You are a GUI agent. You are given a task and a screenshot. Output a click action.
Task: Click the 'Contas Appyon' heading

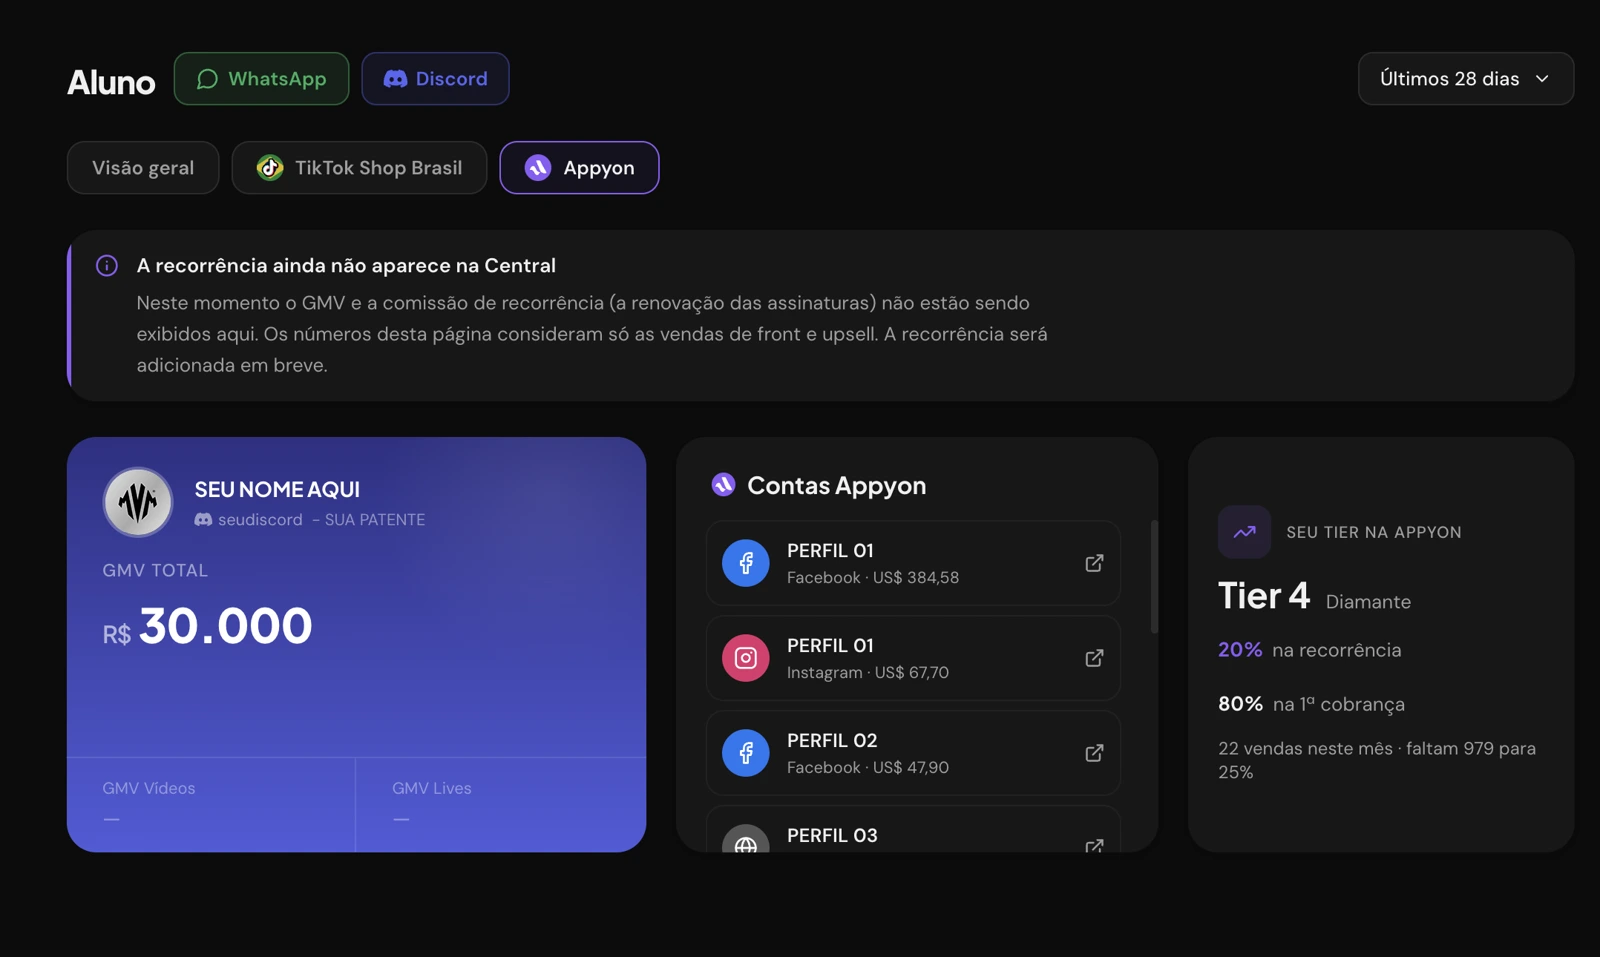tap(837, 486)
